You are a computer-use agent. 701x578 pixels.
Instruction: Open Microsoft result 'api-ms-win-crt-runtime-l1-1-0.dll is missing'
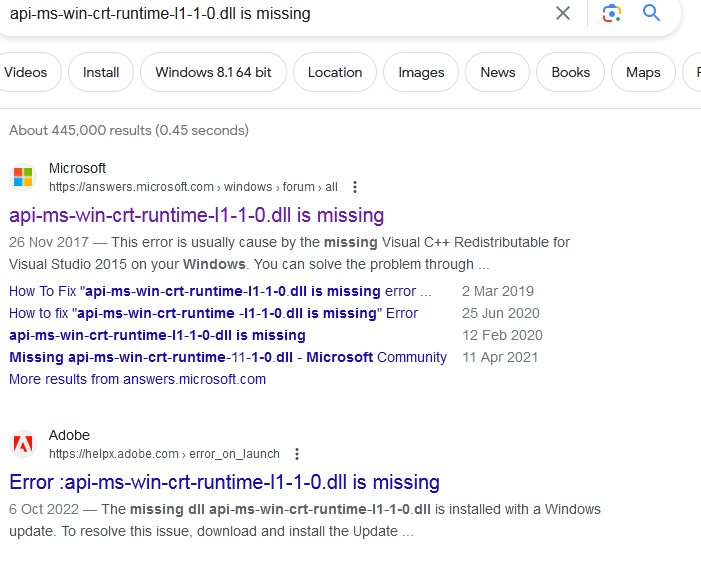pyautogui.click(x=197, y=215)
